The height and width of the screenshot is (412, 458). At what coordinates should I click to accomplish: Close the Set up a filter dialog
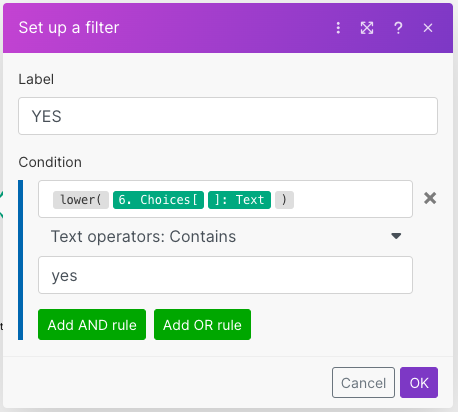click(x=428, y=28)
